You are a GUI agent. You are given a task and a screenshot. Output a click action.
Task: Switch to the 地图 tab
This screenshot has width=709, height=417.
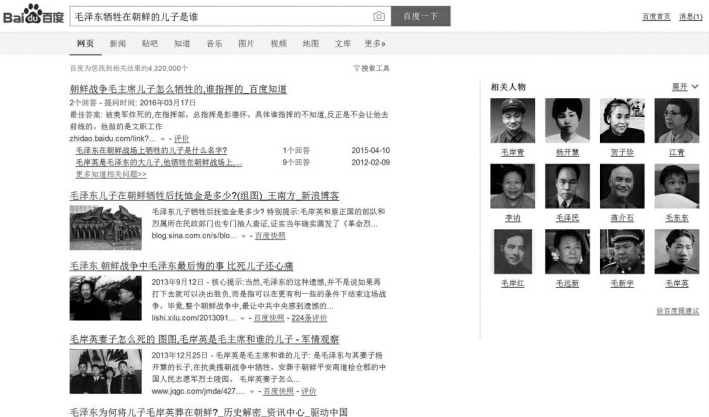coord(311,43)
